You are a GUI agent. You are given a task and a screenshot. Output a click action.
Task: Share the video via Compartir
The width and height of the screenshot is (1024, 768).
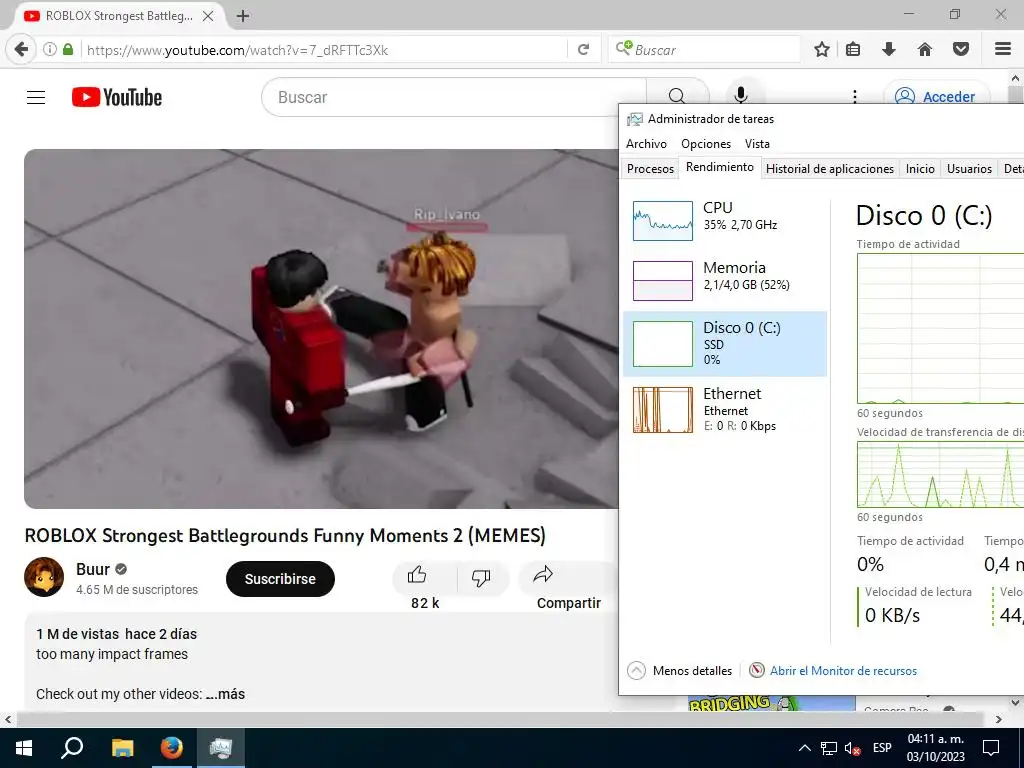pos(568,586)
